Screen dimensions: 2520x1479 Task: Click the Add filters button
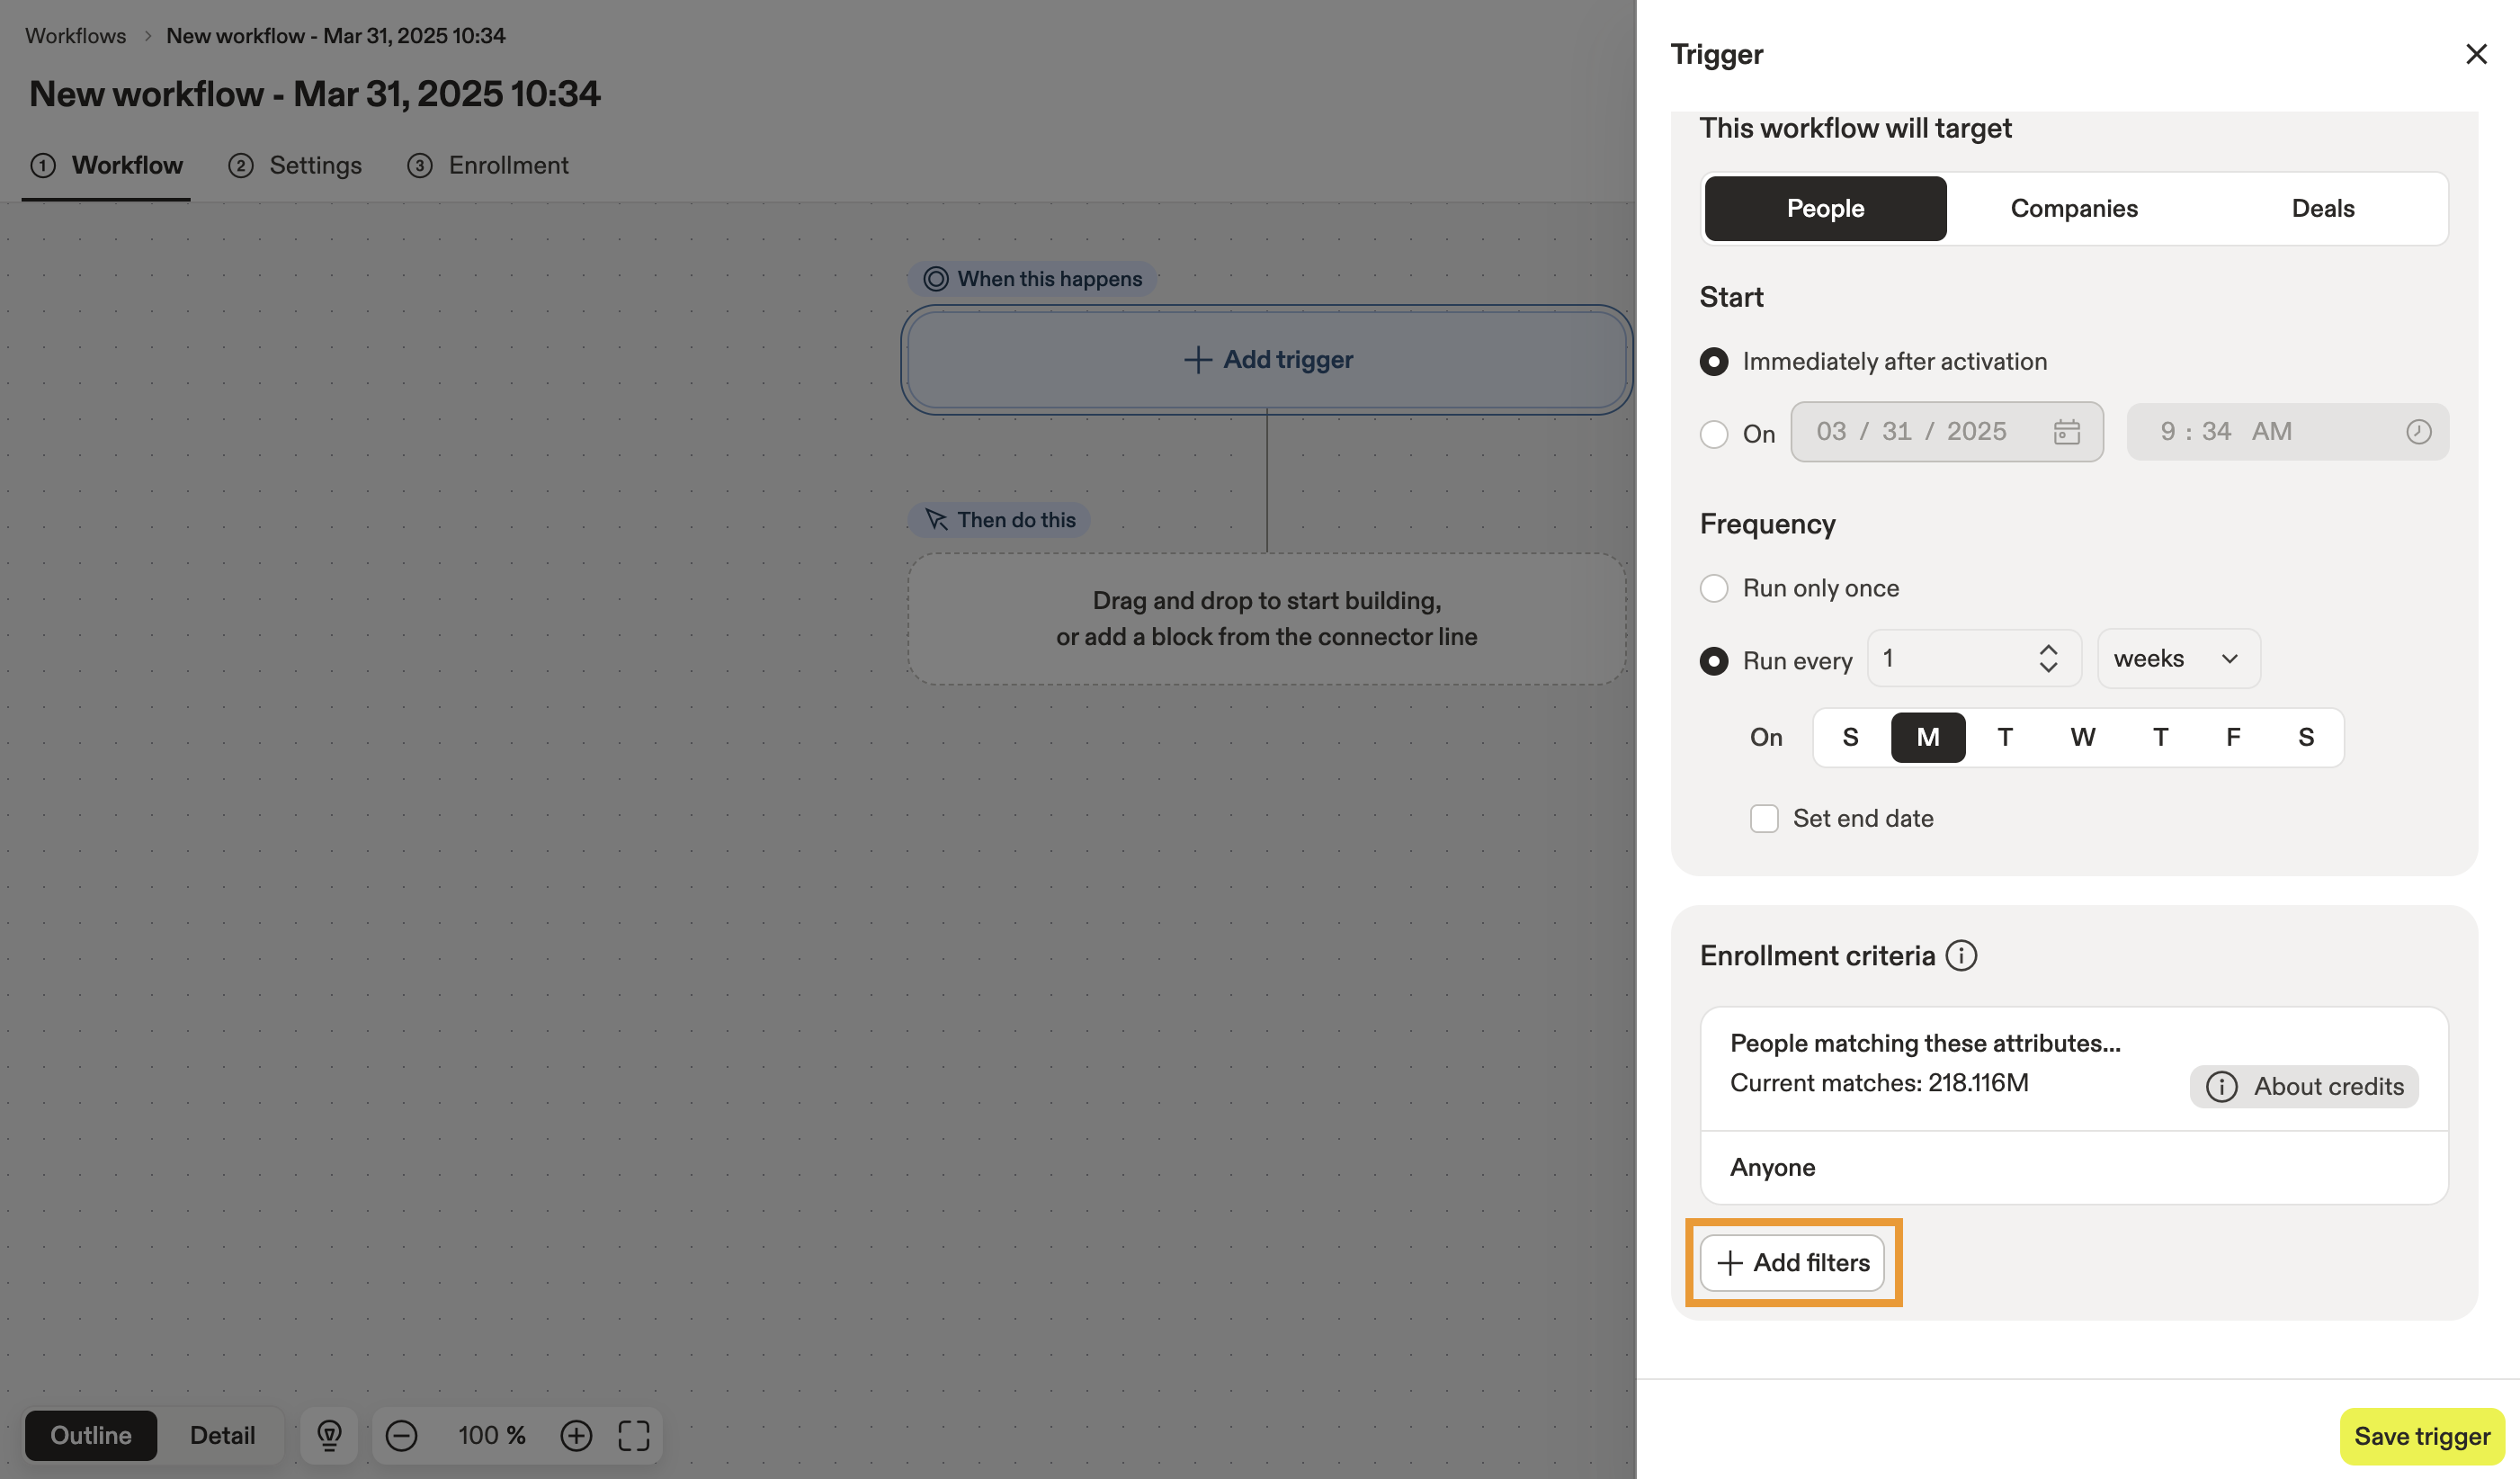coord(1793,1262)
